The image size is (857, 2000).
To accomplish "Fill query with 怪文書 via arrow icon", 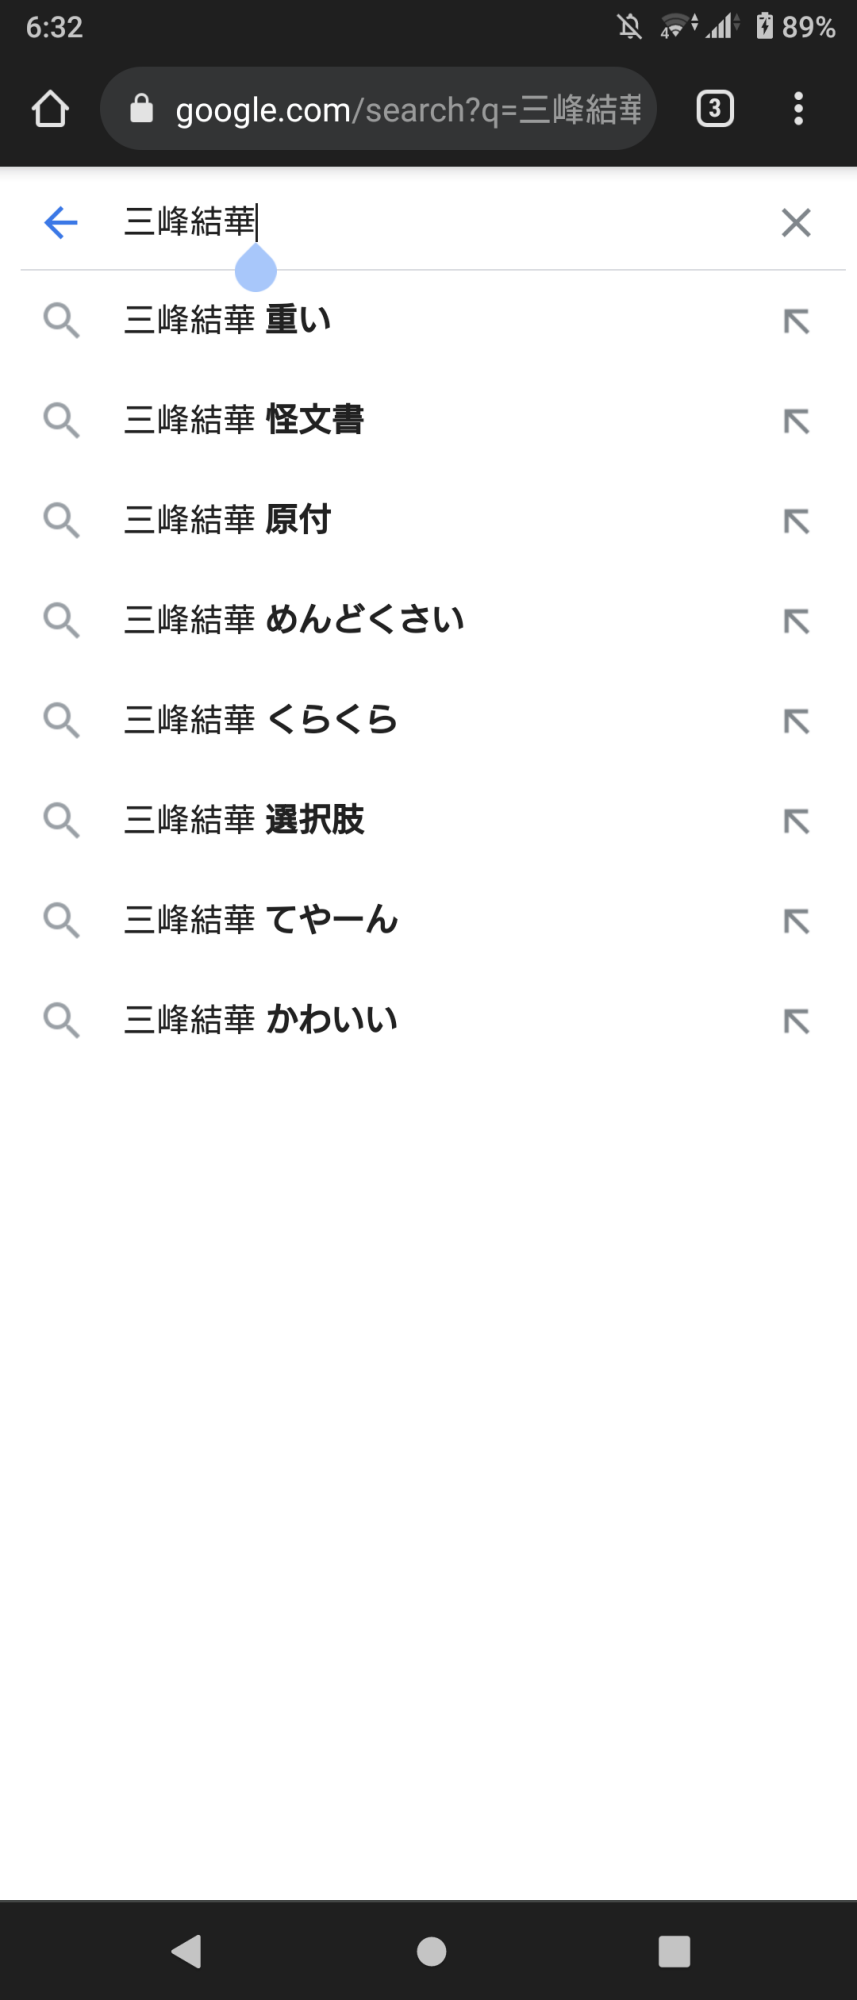I will coord(796,421).
